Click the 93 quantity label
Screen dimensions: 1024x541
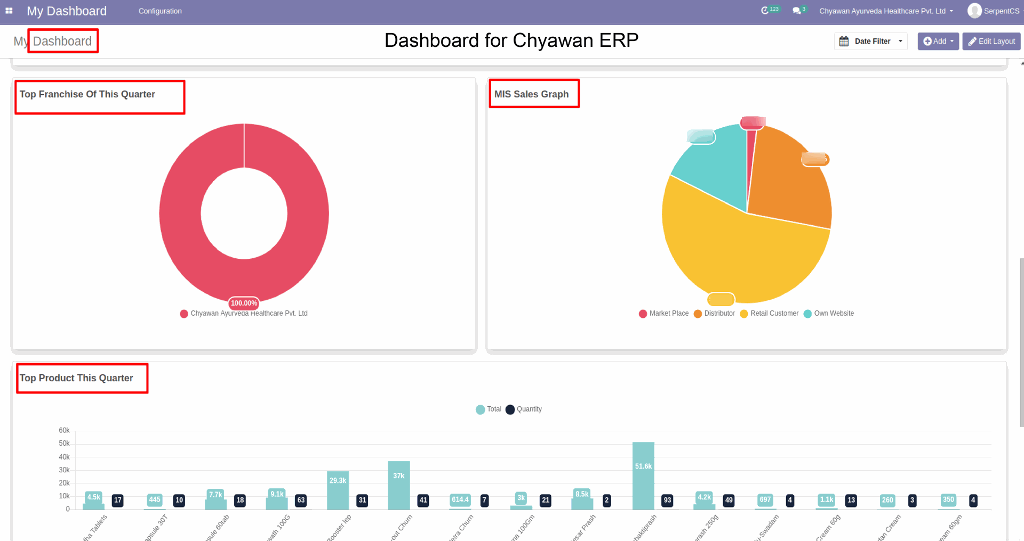[x=667, y=500]
